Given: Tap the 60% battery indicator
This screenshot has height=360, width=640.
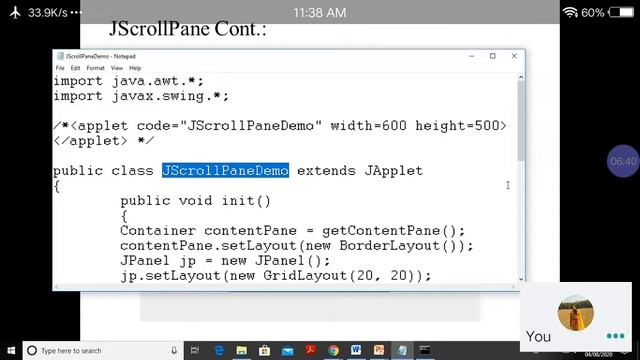Looking at the screenshot, I should pyautogui.click(x=607, y=12).
